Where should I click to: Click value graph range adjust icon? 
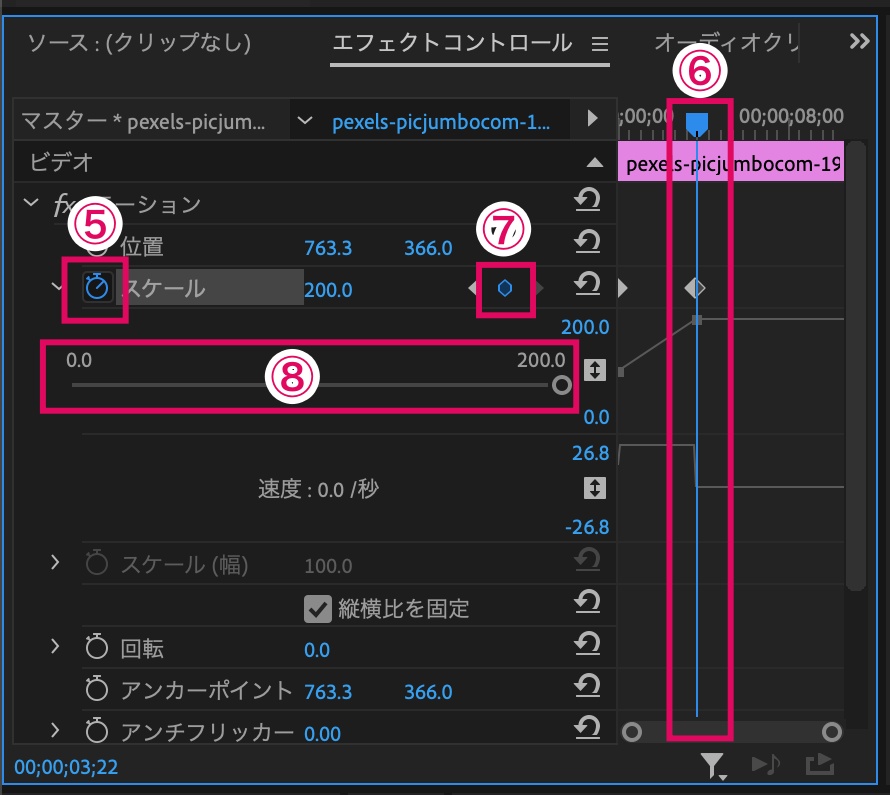594,370
